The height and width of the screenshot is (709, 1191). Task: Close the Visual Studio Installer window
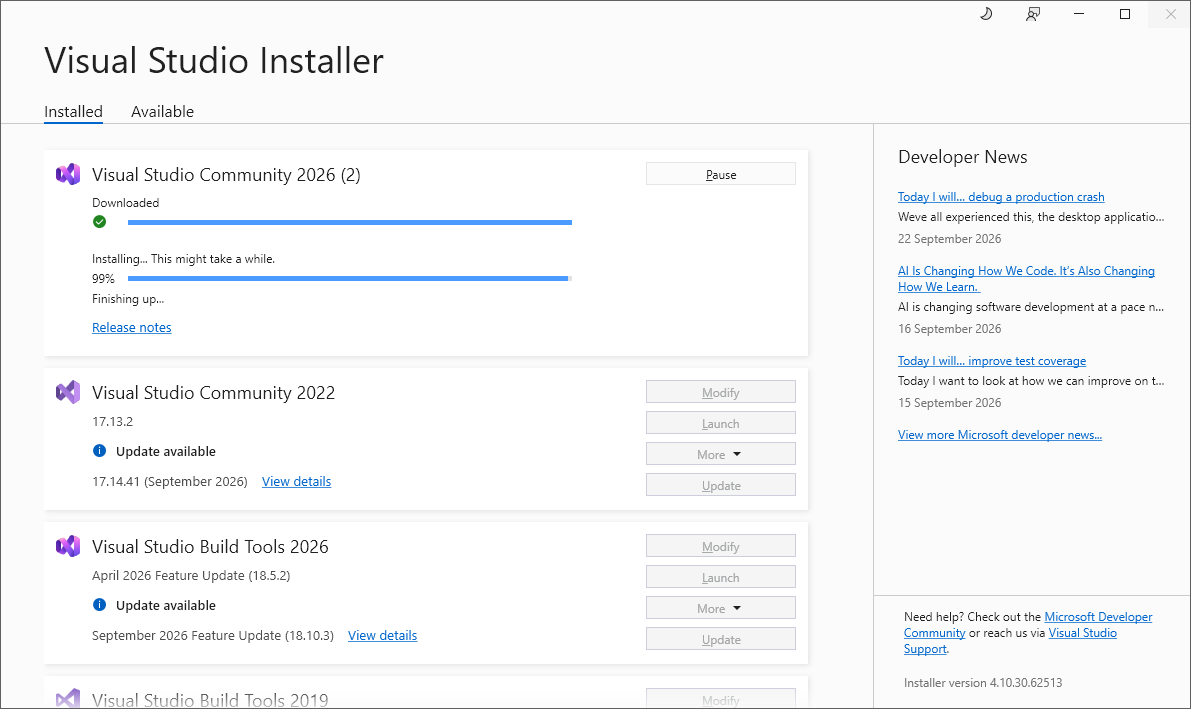(1170, 14)
